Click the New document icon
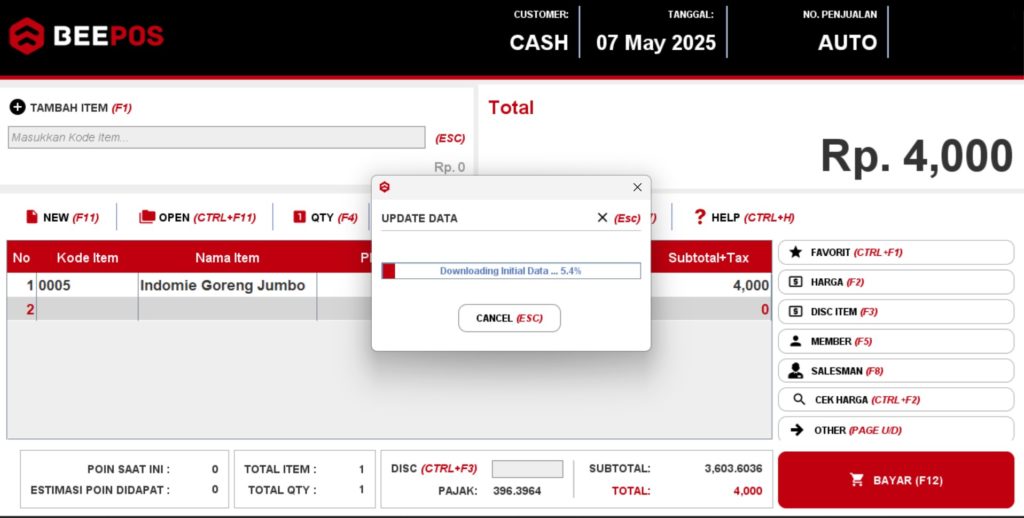This screenshot has height=518, width=1024. (x=31, y=217)
